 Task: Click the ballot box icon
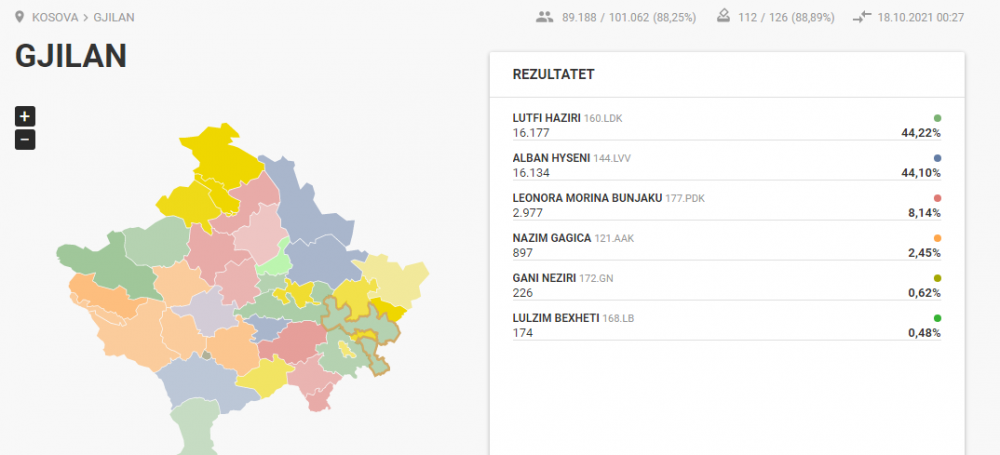[x=723, y=17]
